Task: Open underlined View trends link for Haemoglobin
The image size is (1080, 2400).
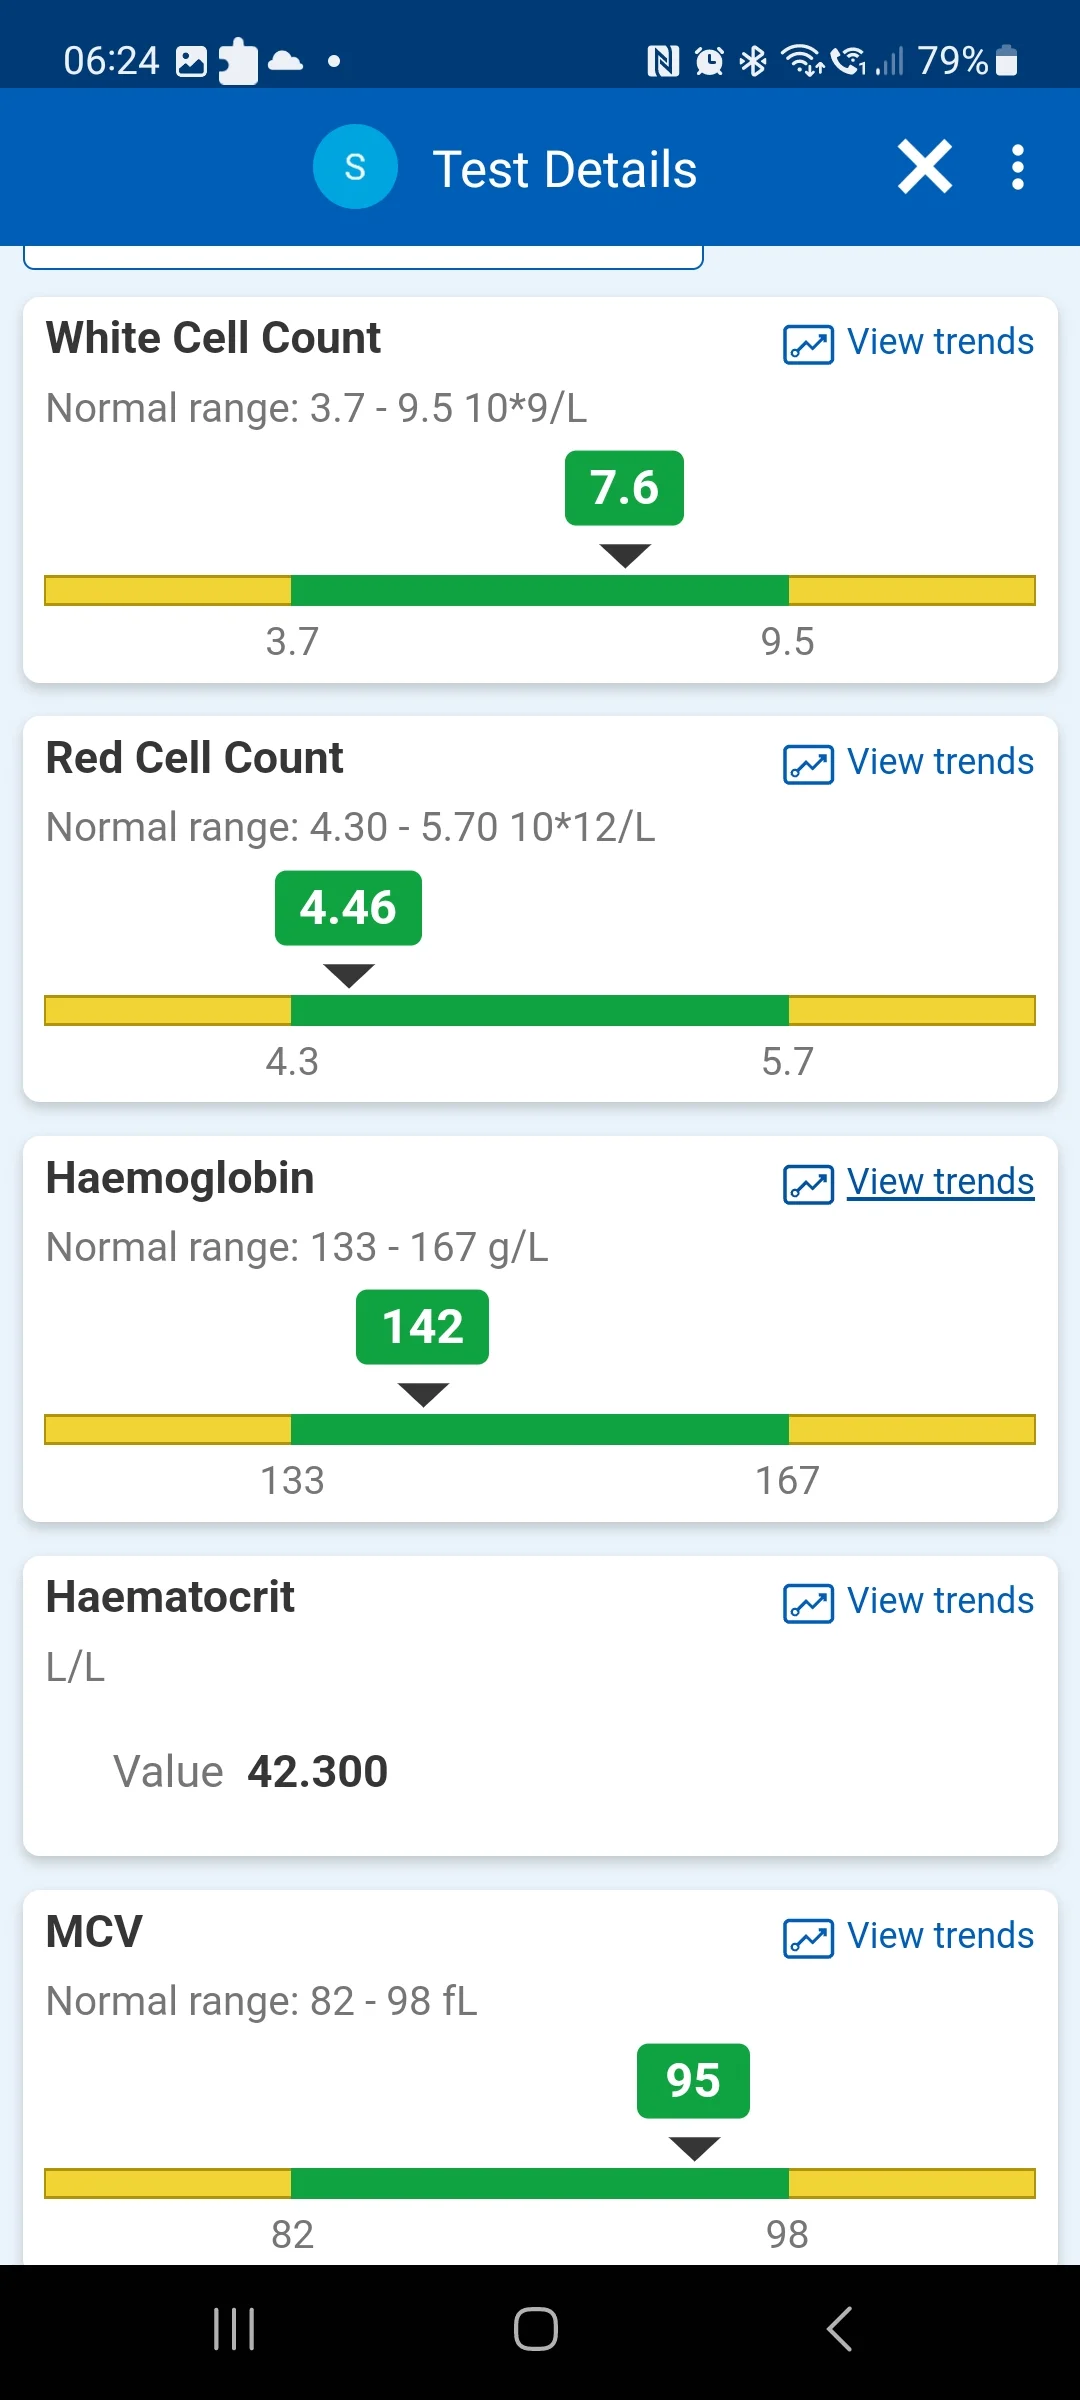Action: pos(940,1182)
